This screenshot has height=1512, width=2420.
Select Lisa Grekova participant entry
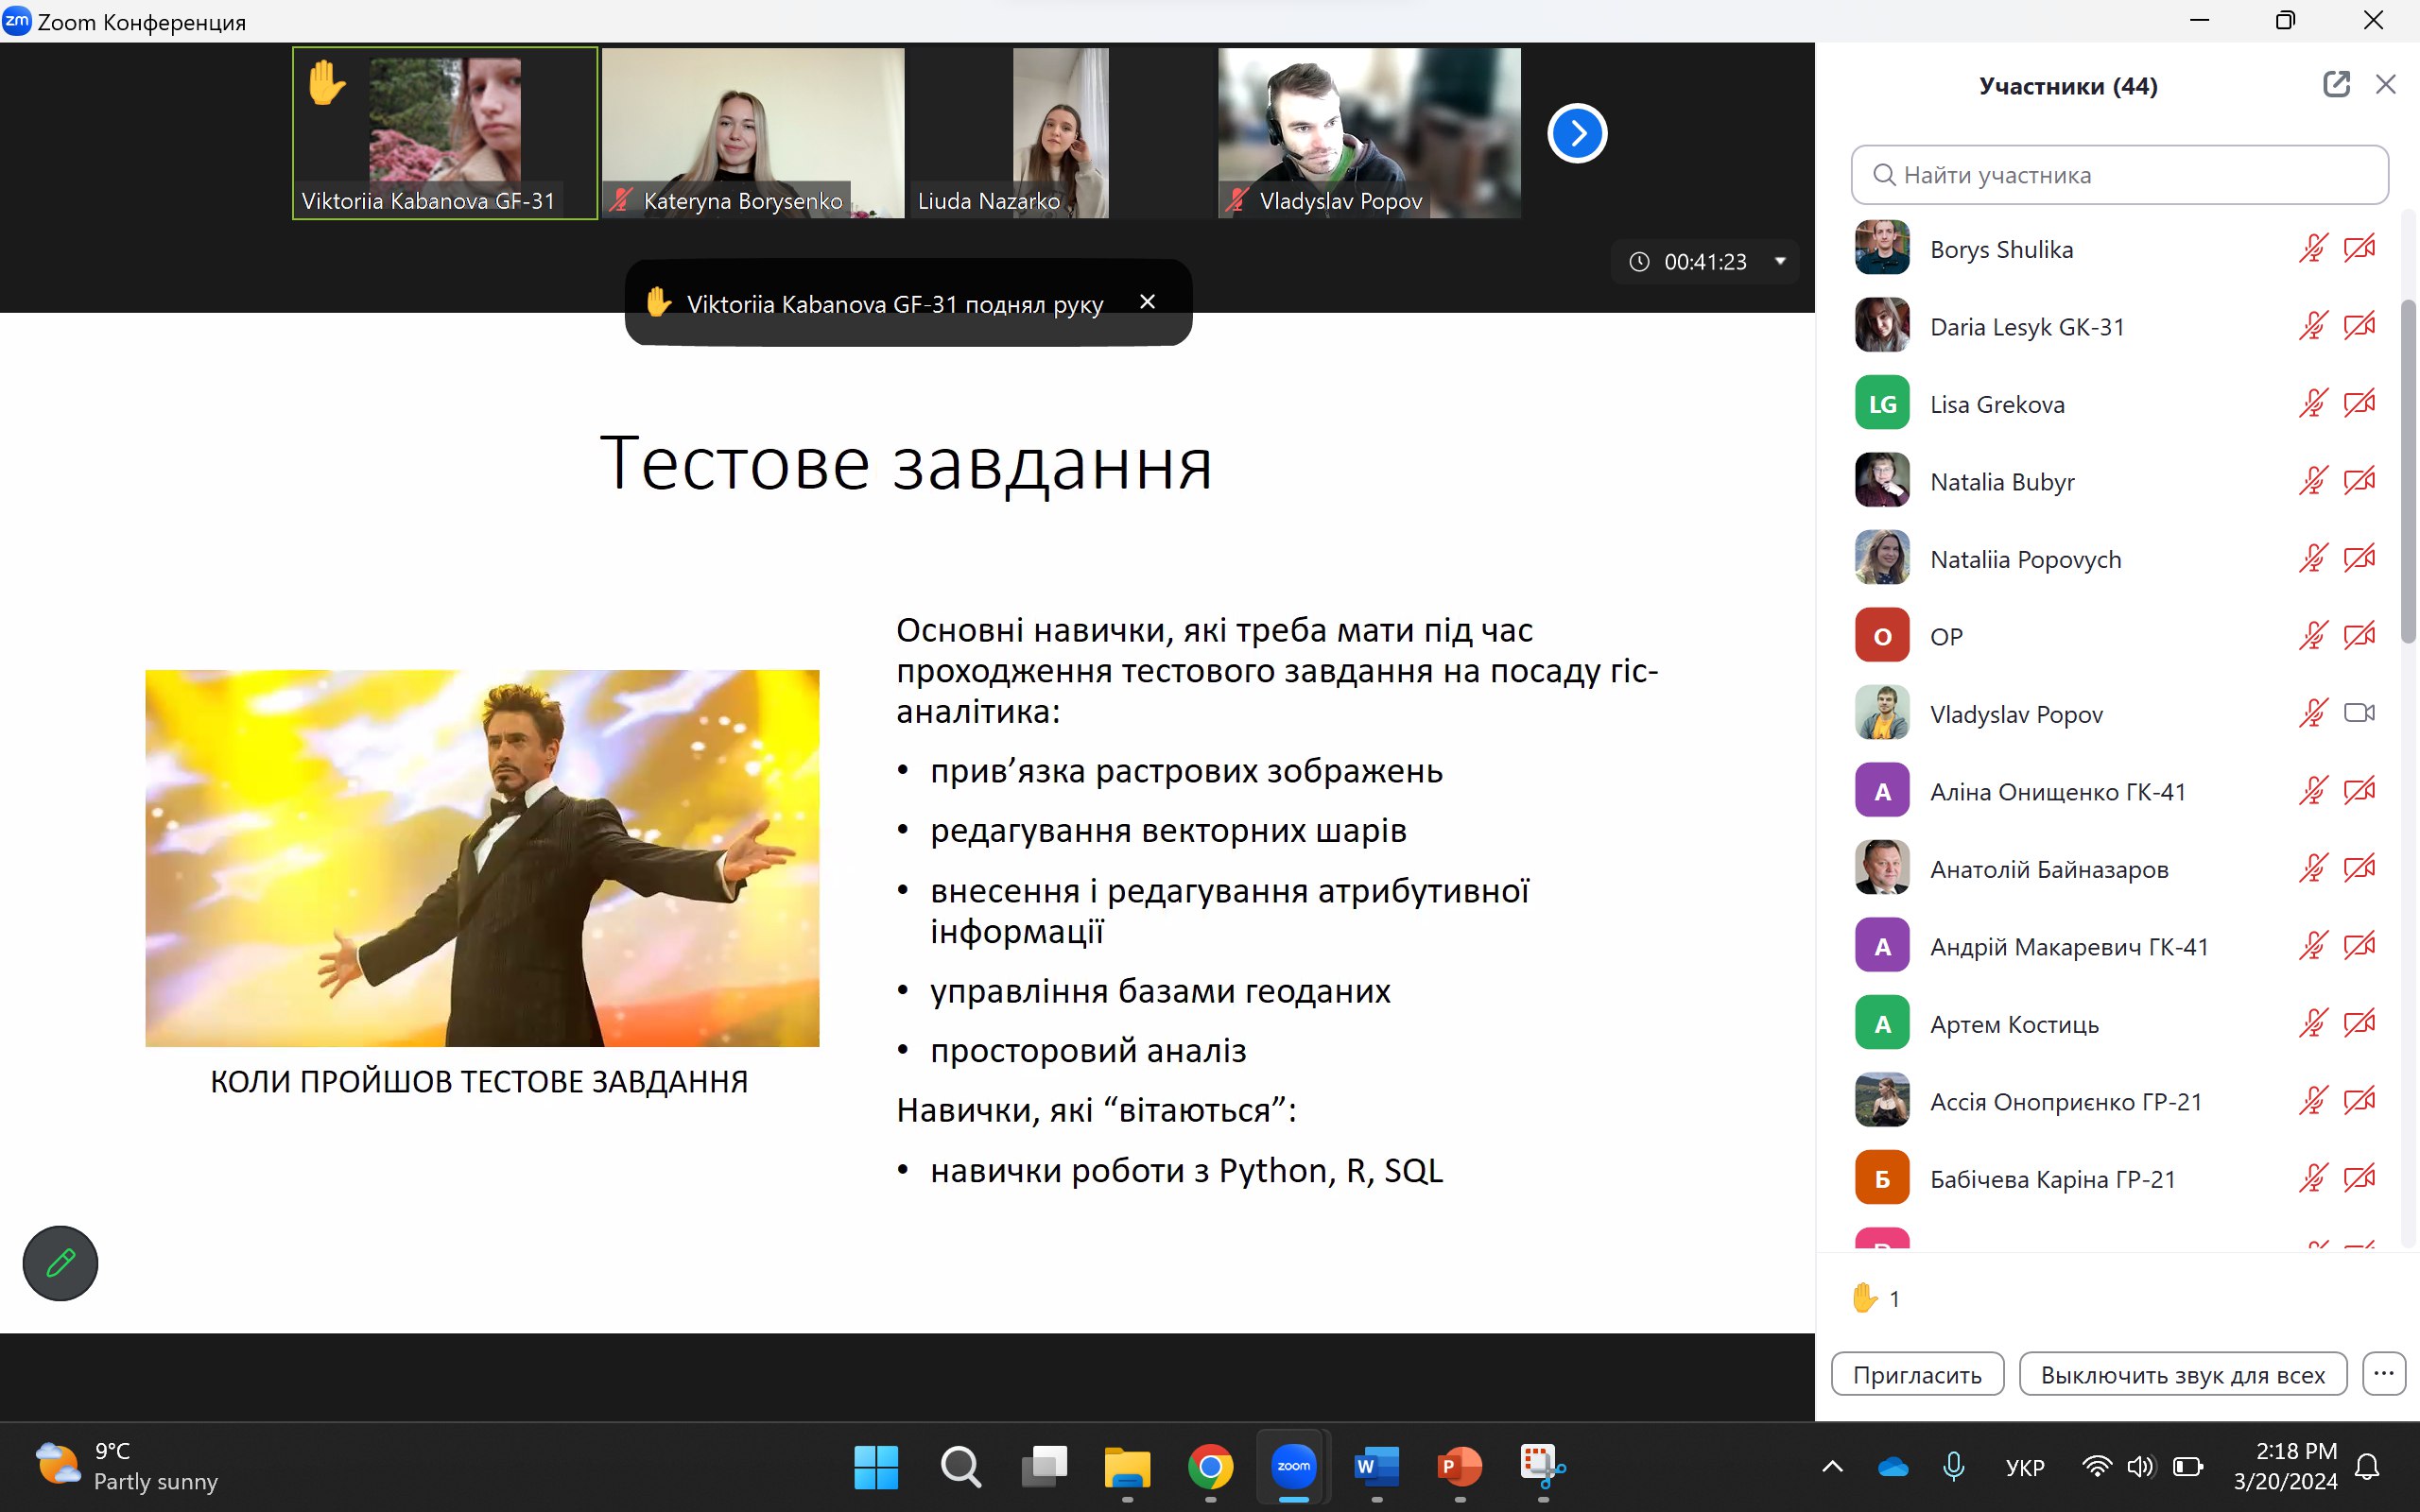[1996, 404]
